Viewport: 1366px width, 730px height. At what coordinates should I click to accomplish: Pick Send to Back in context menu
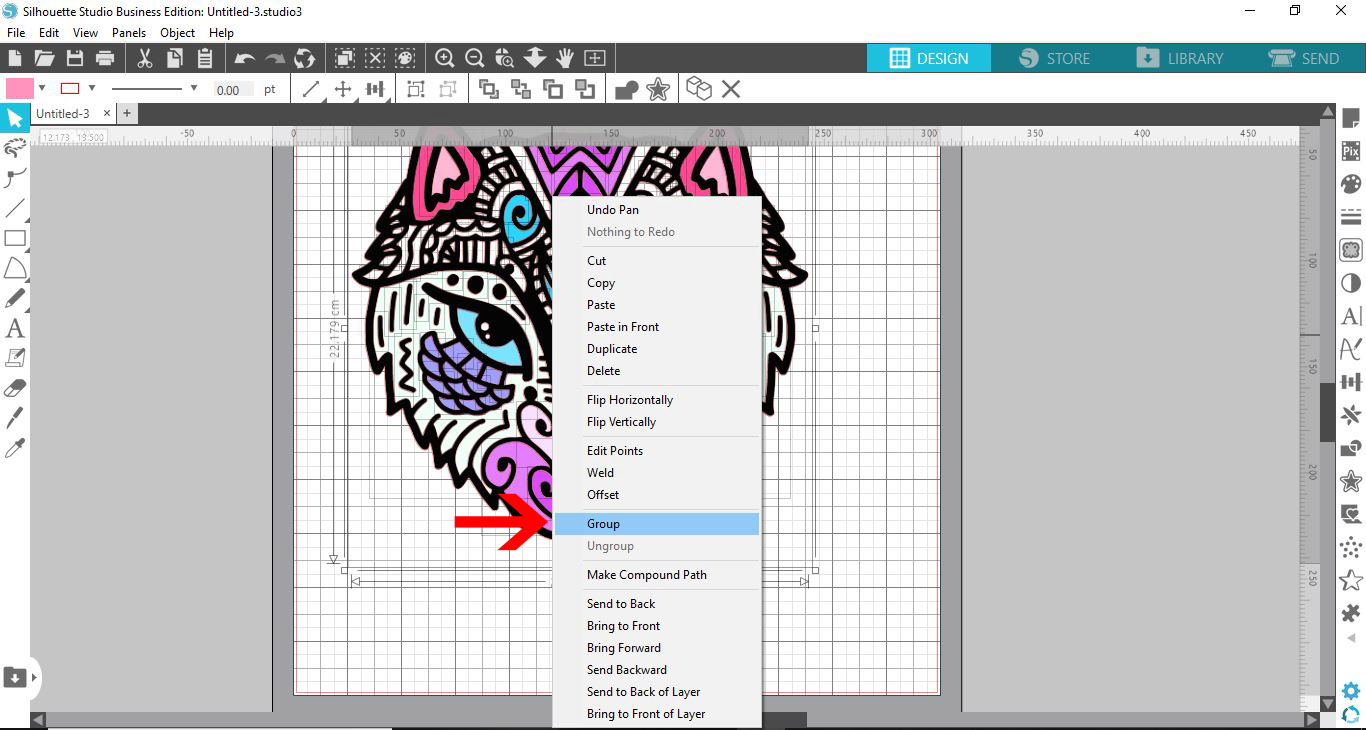[657, 604]
